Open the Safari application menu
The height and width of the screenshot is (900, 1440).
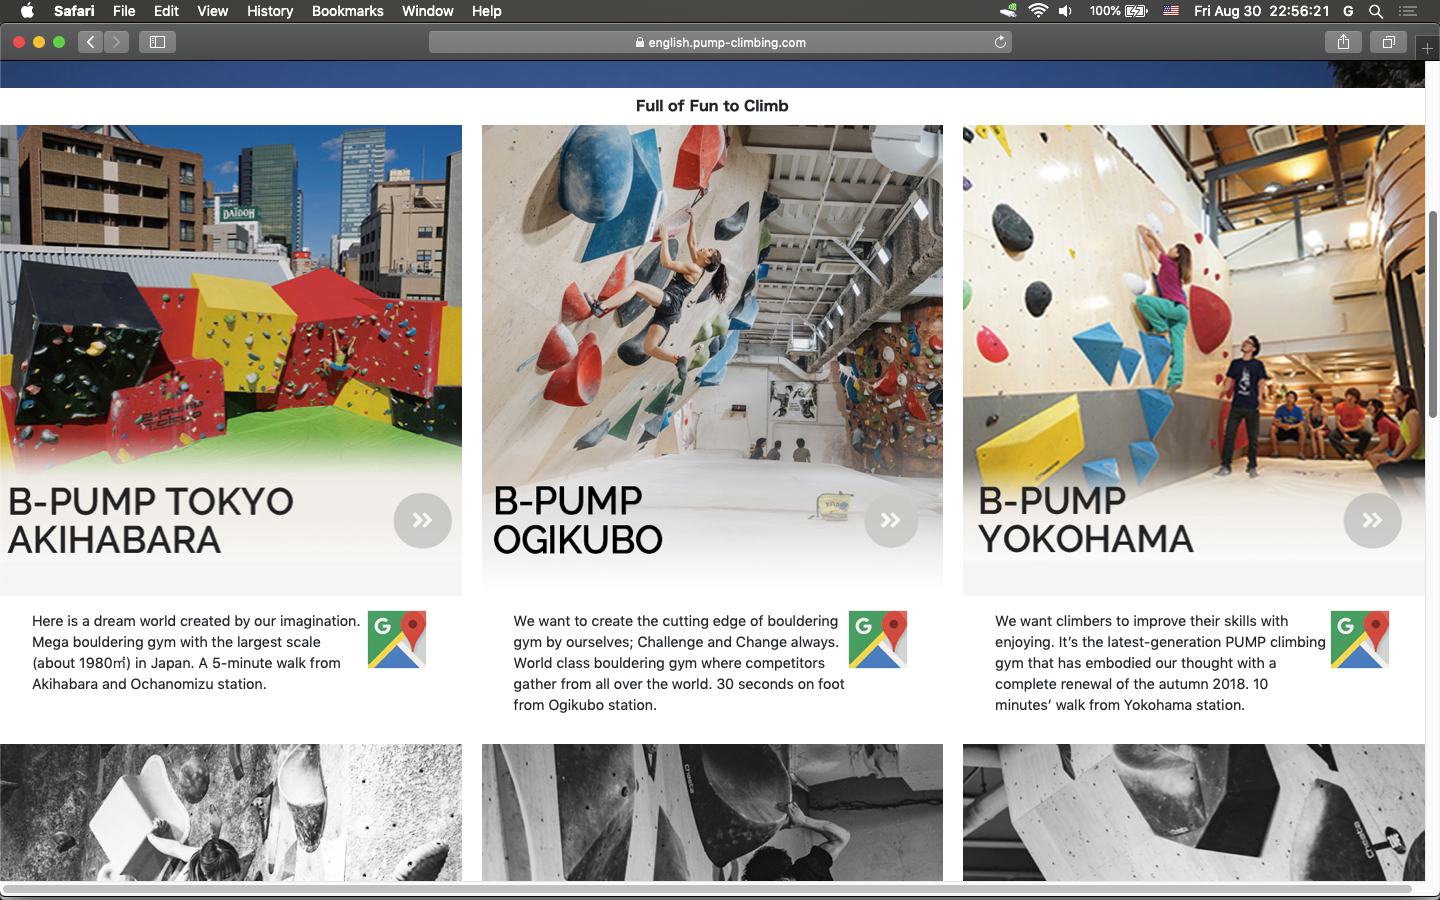pos(74,11)
